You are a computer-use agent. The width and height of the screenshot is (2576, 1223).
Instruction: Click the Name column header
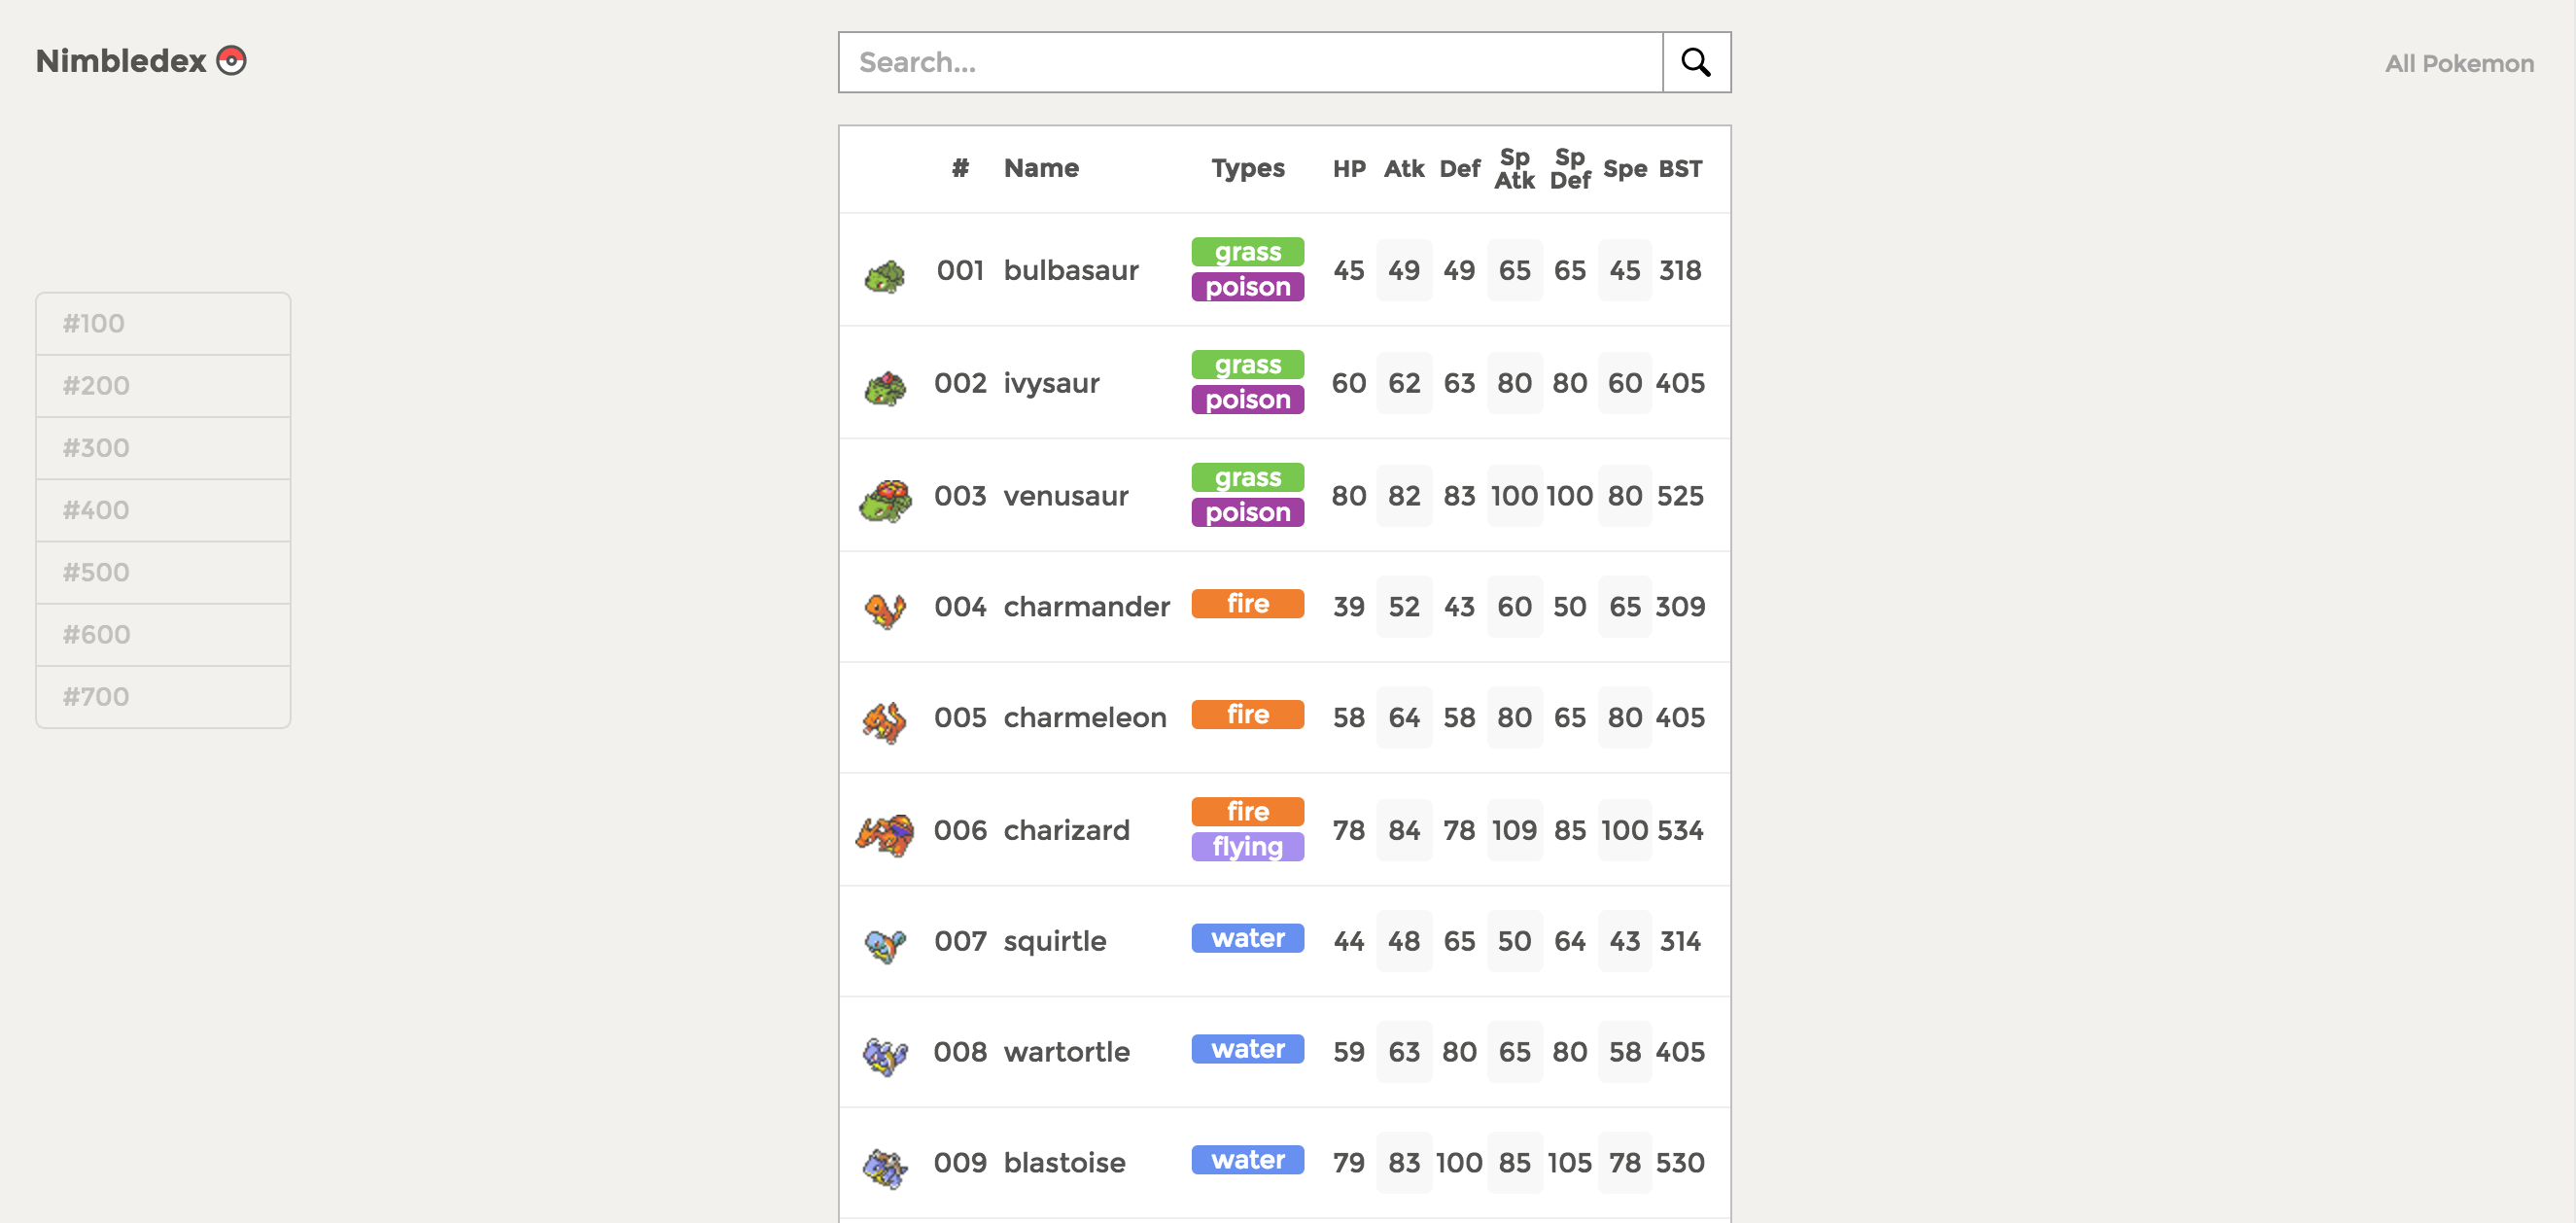tap(1041, 168)
